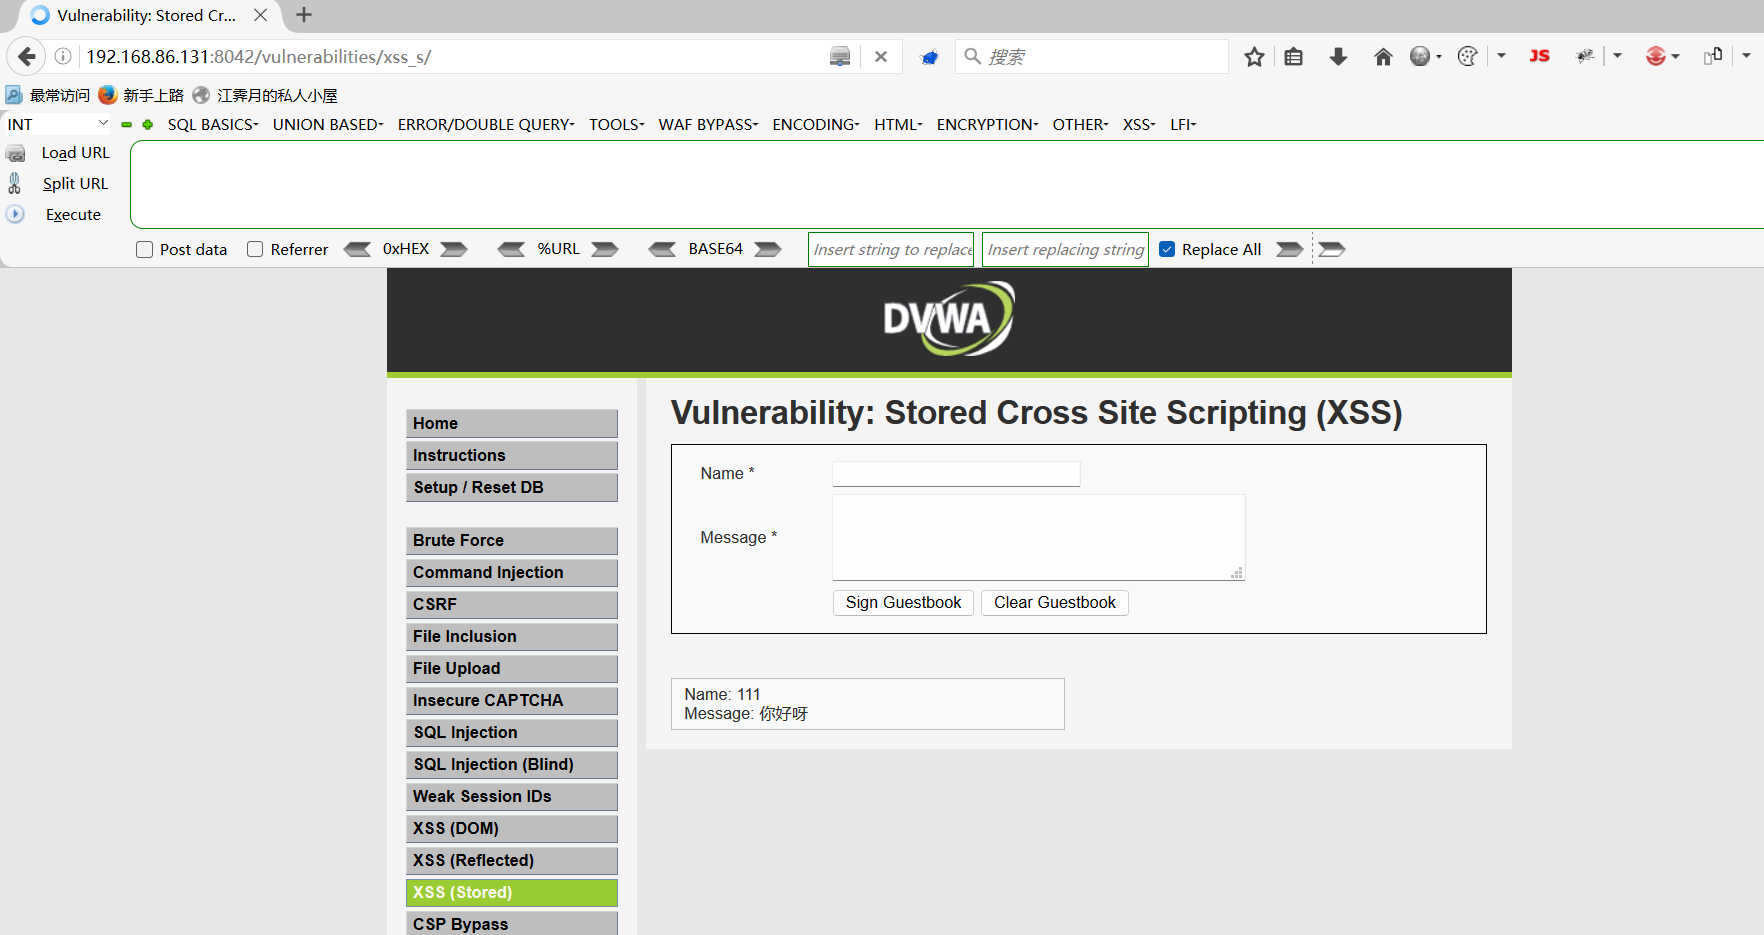This screenshot has width=1764, height=935.
Task: Click the left arrow before 0xHEX
Action: point(357,249)
